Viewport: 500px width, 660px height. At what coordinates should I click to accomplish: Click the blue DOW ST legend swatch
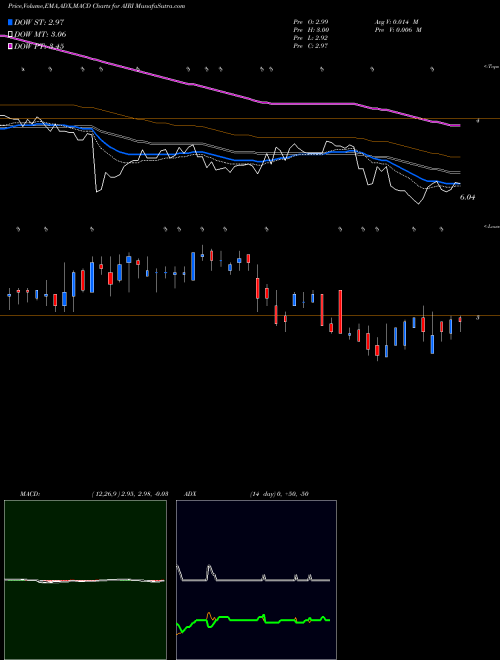click(x=10, y=22)
